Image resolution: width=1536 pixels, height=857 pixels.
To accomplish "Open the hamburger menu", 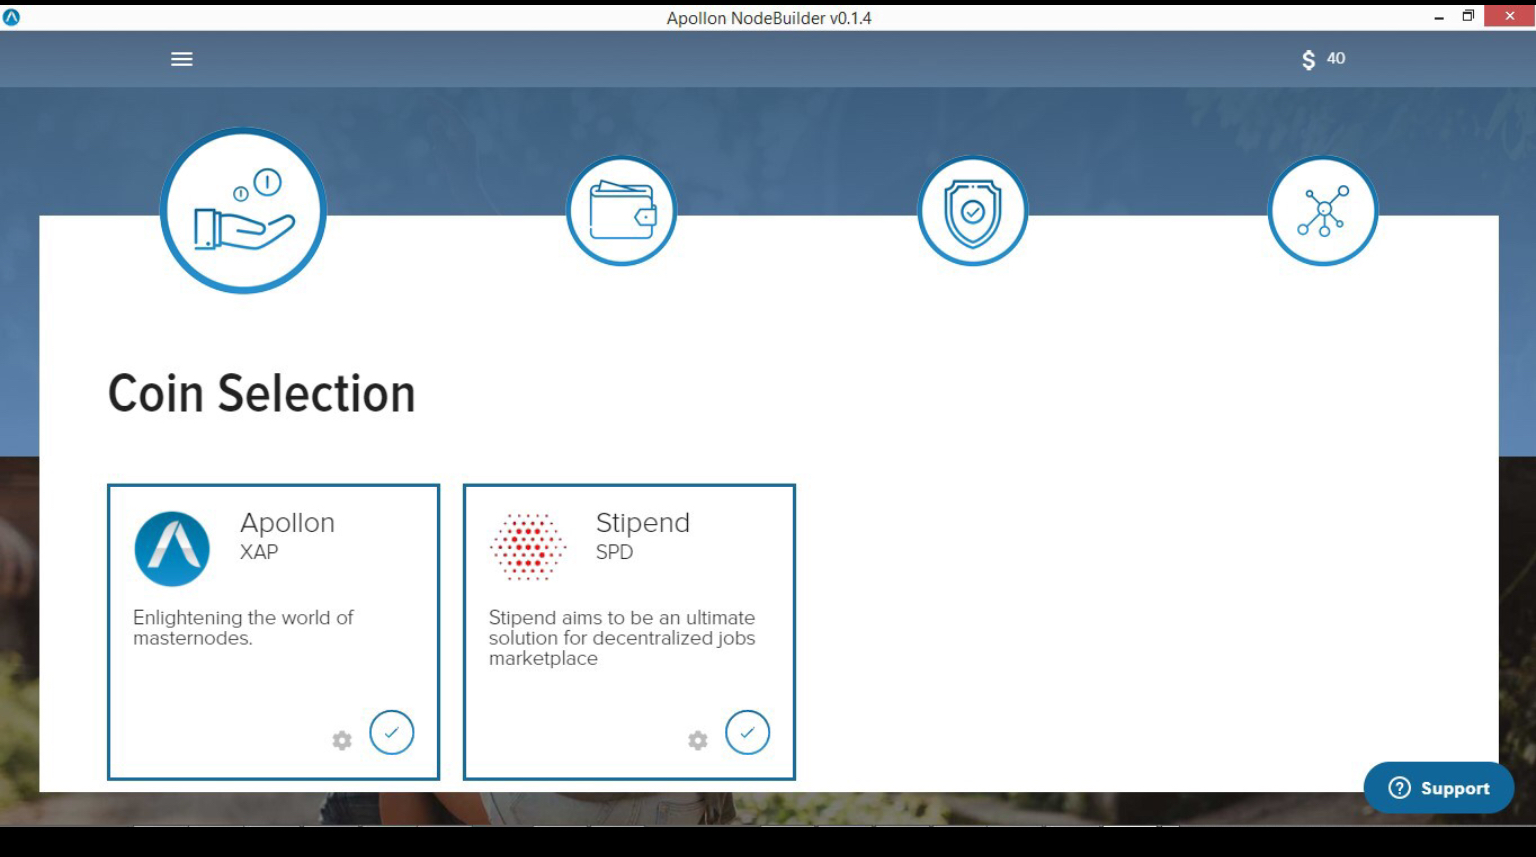I will click(x=182, y=59).
